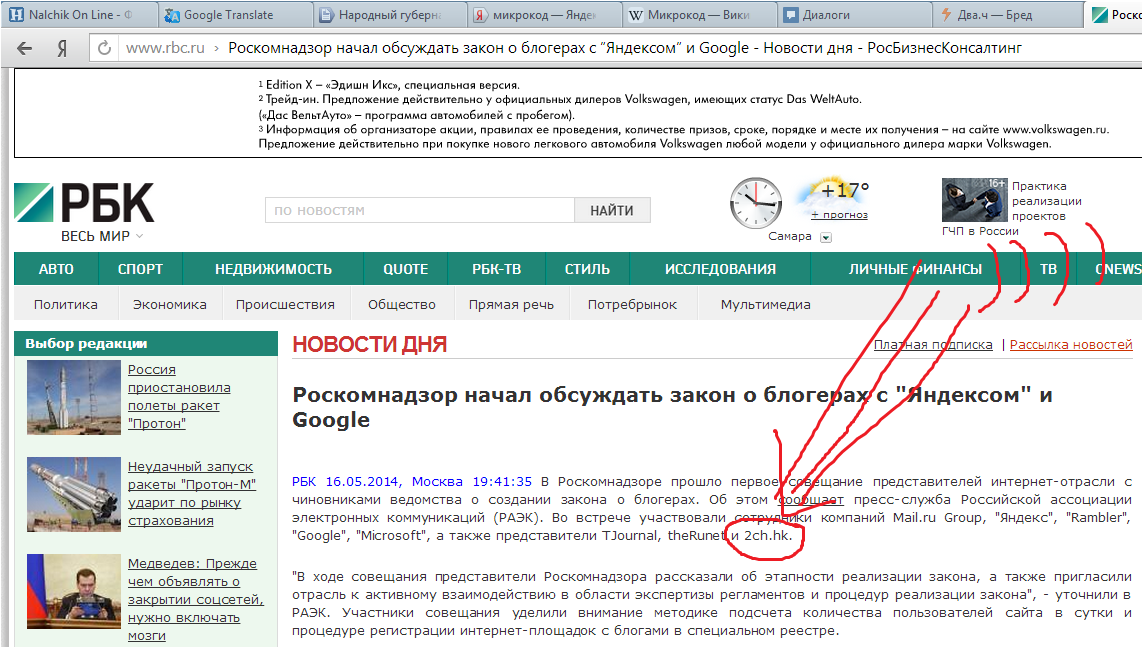Click the article headline about Роскомнадзор
The width and height of the screenshot is (1142, 647).
pos(672,407)
